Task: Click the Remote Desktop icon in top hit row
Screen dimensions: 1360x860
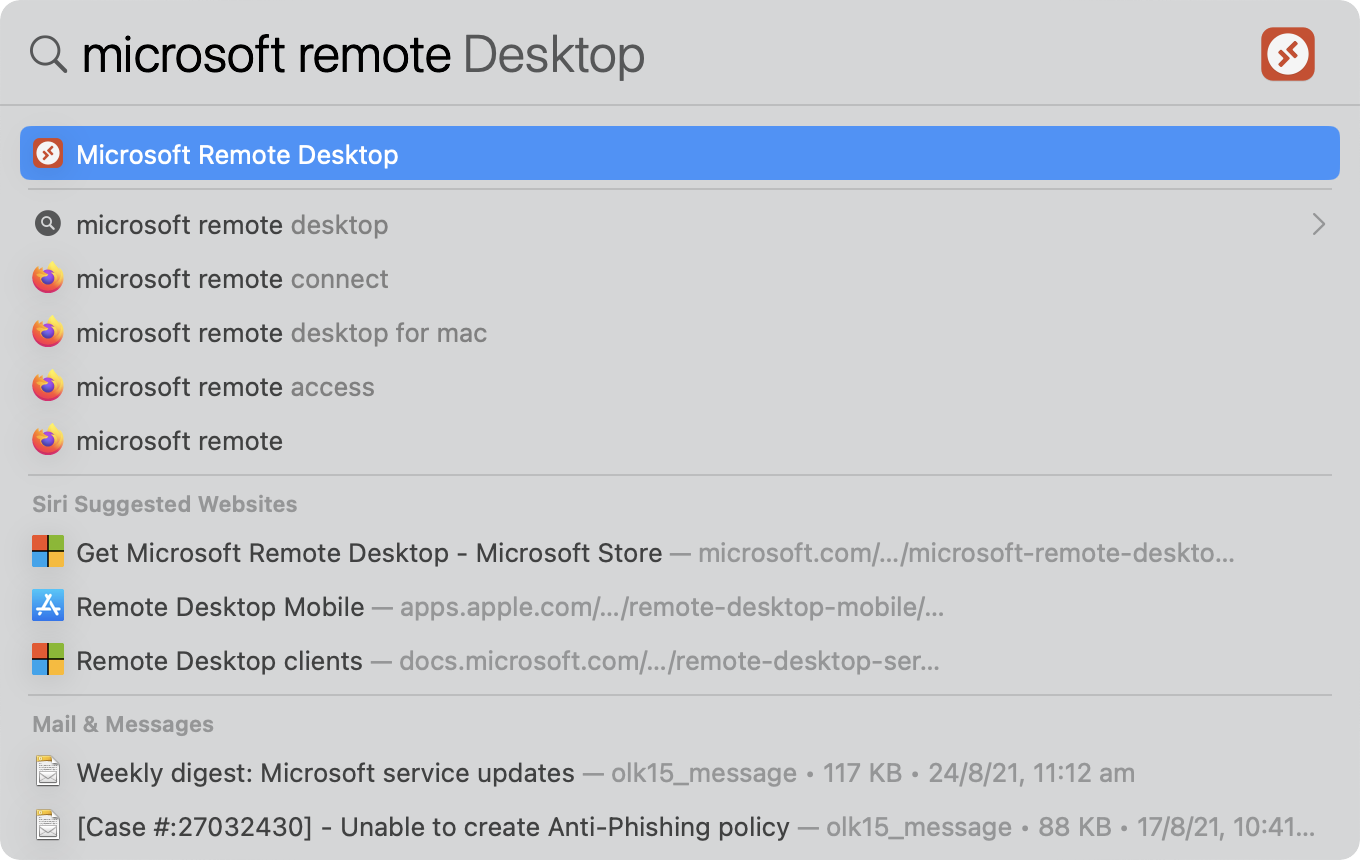Action: 48,154
